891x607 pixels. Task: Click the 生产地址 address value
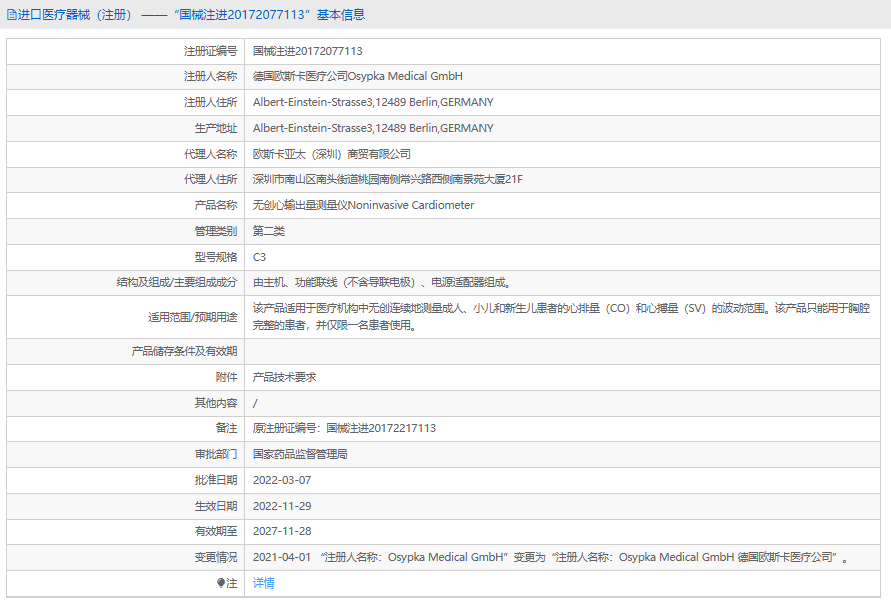pyautogui.click(x=373, y=128)
